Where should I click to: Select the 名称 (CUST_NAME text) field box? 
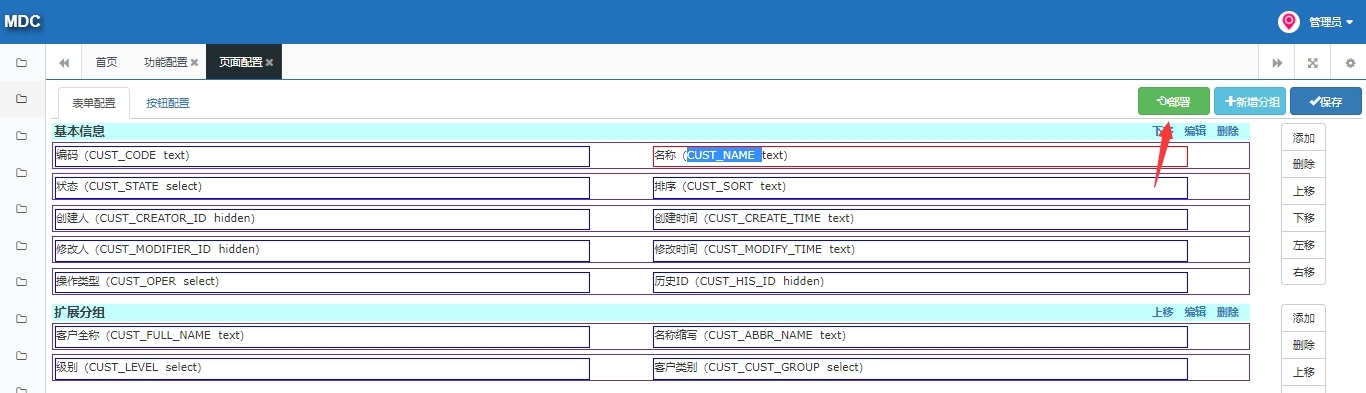click(x=920, y=156)
